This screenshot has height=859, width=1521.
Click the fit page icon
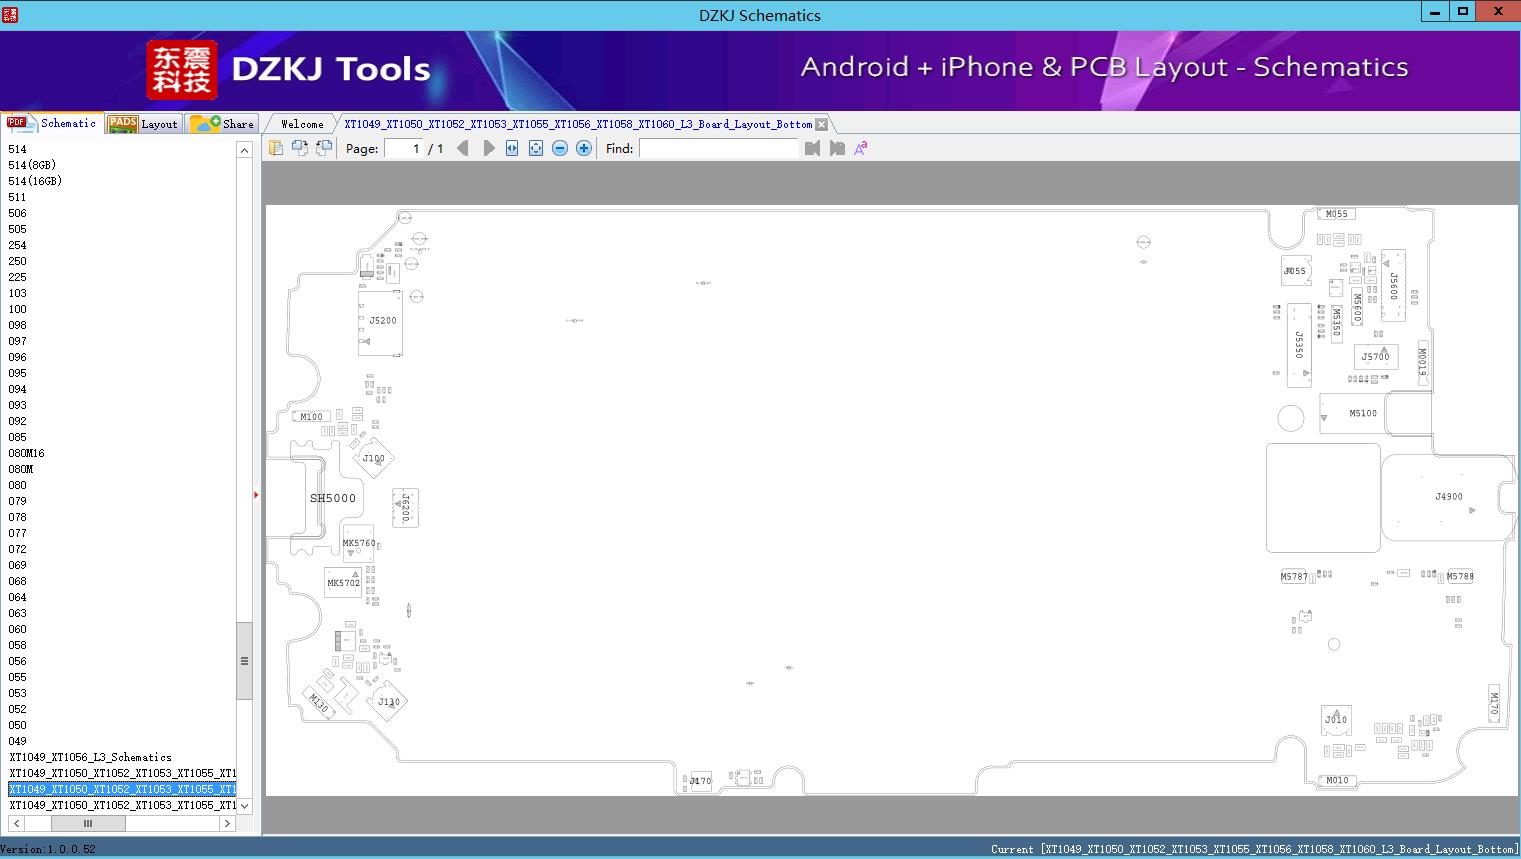536,148
